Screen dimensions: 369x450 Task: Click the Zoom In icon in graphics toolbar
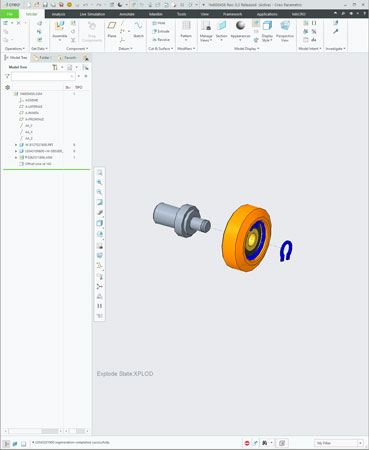[x=100, y=182]
